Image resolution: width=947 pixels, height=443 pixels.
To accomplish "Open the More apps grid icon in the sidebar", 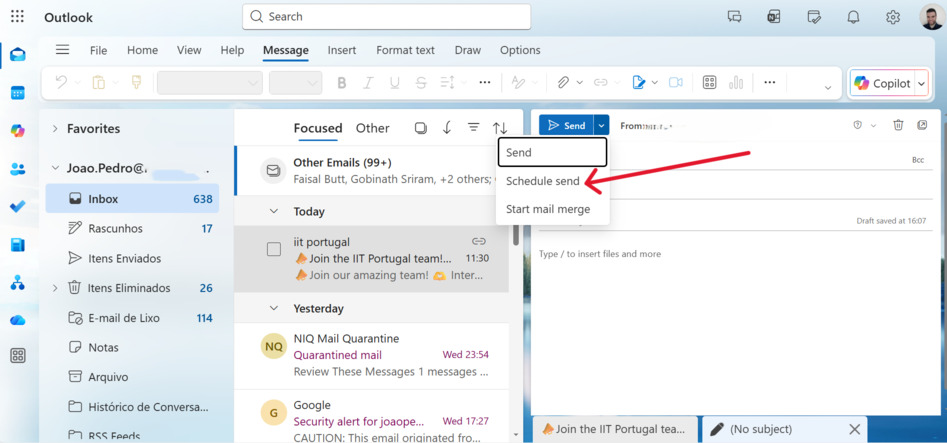I will [18, 356].
